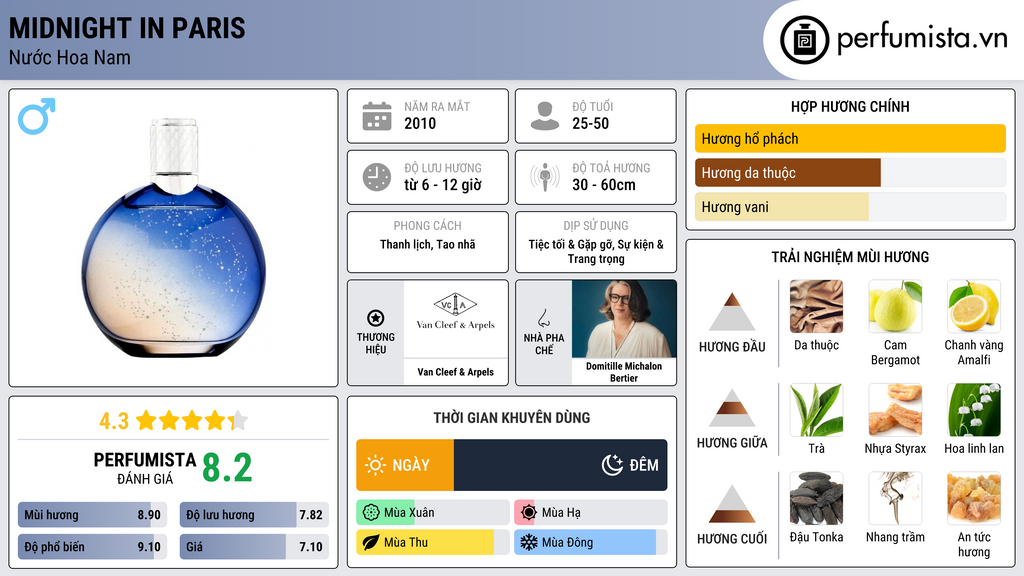Click the Nước Hoa Nam subtitle
Screen dimensions: 1024x576
[x=70, y=58]
